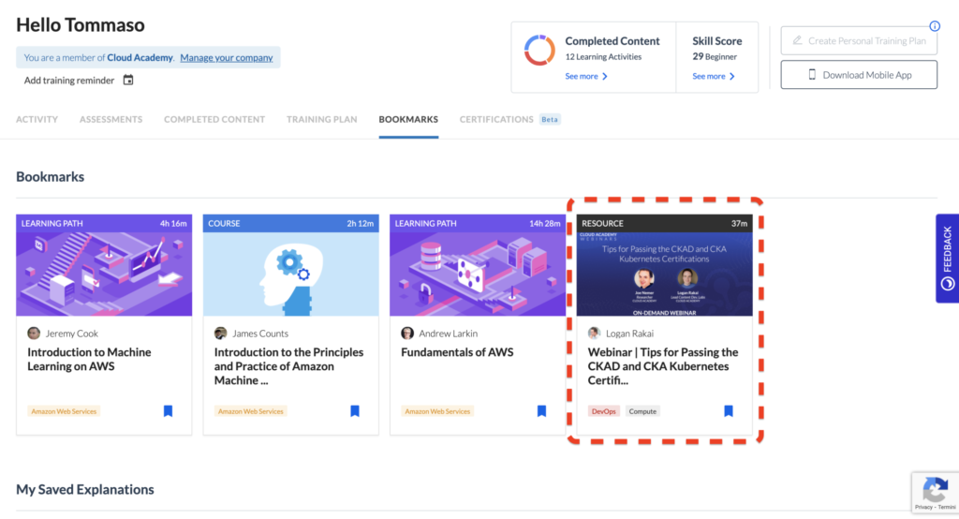
Task: Click Amazon Web Services tag on Jeremy Cook card
Action: tap(64, 411)
